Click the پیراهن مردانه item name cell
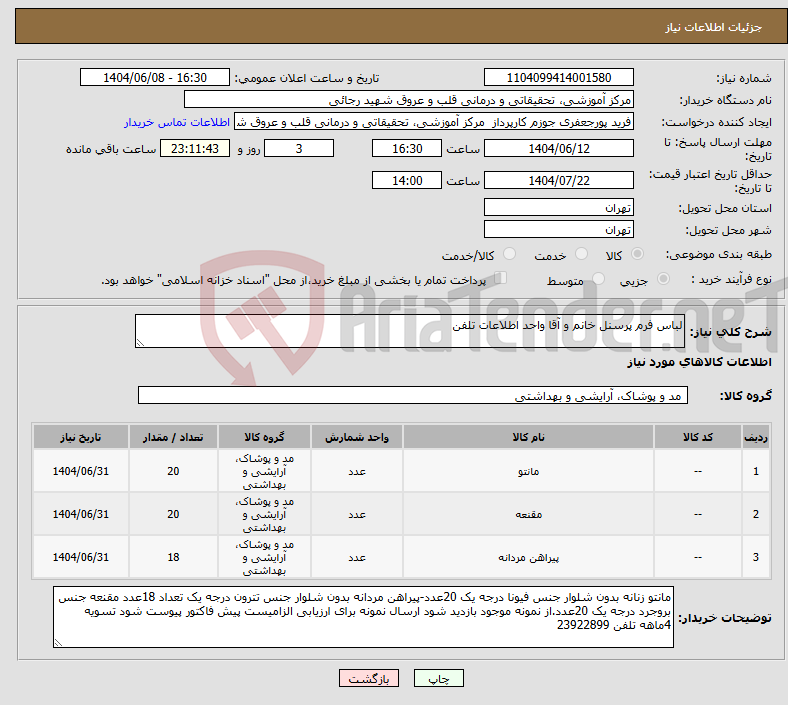This screenshot has width=788, height=705. click(x=528, y=557)
